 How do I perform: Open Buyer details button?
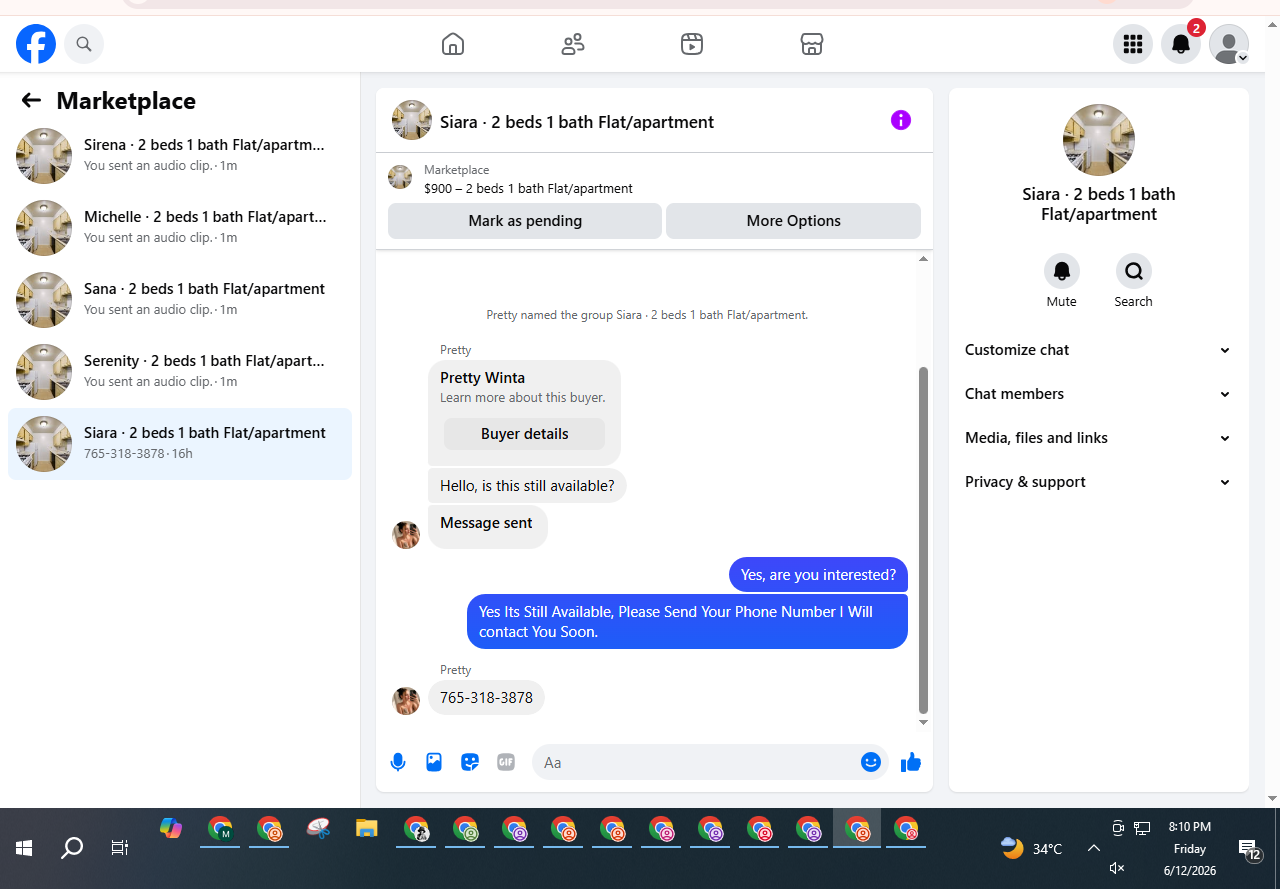(524, 434)
